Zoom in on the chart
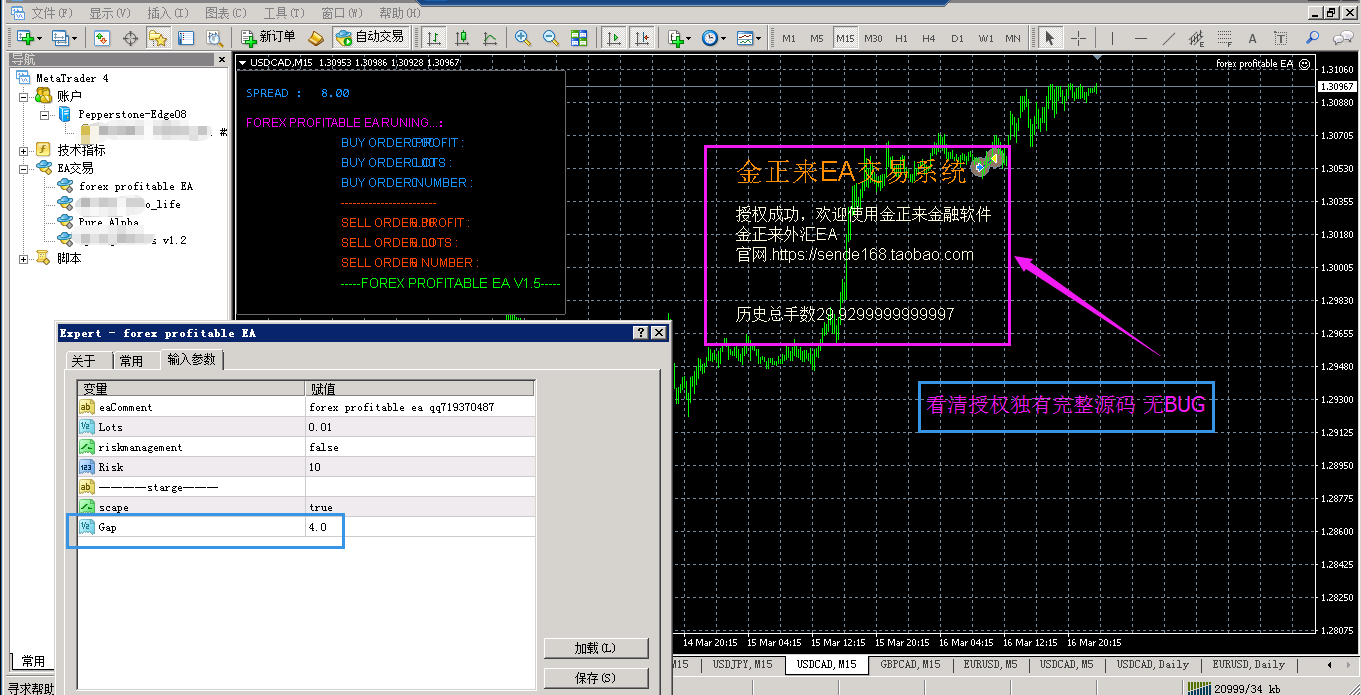The width and height of the screenshot is (1361, 695). pyautogui.click(x=522, y=38)
